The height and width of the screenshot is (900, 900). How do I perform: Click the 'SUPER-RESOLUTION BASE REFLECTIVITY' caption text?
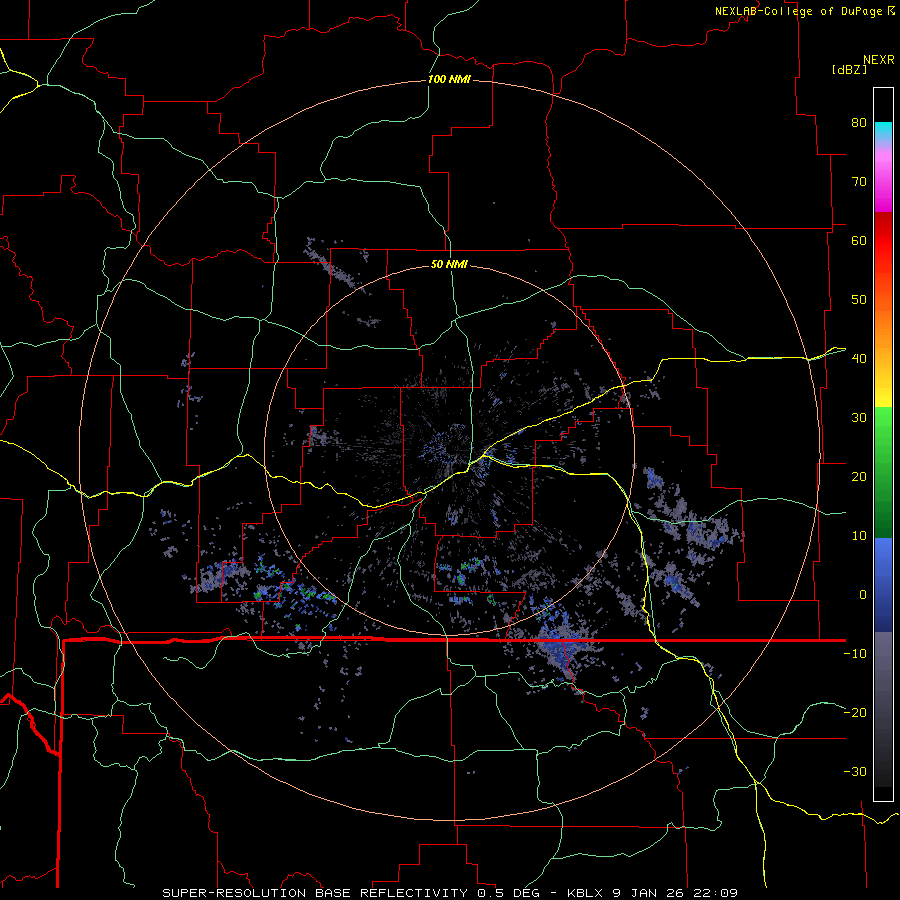click(x=315, y=893)
